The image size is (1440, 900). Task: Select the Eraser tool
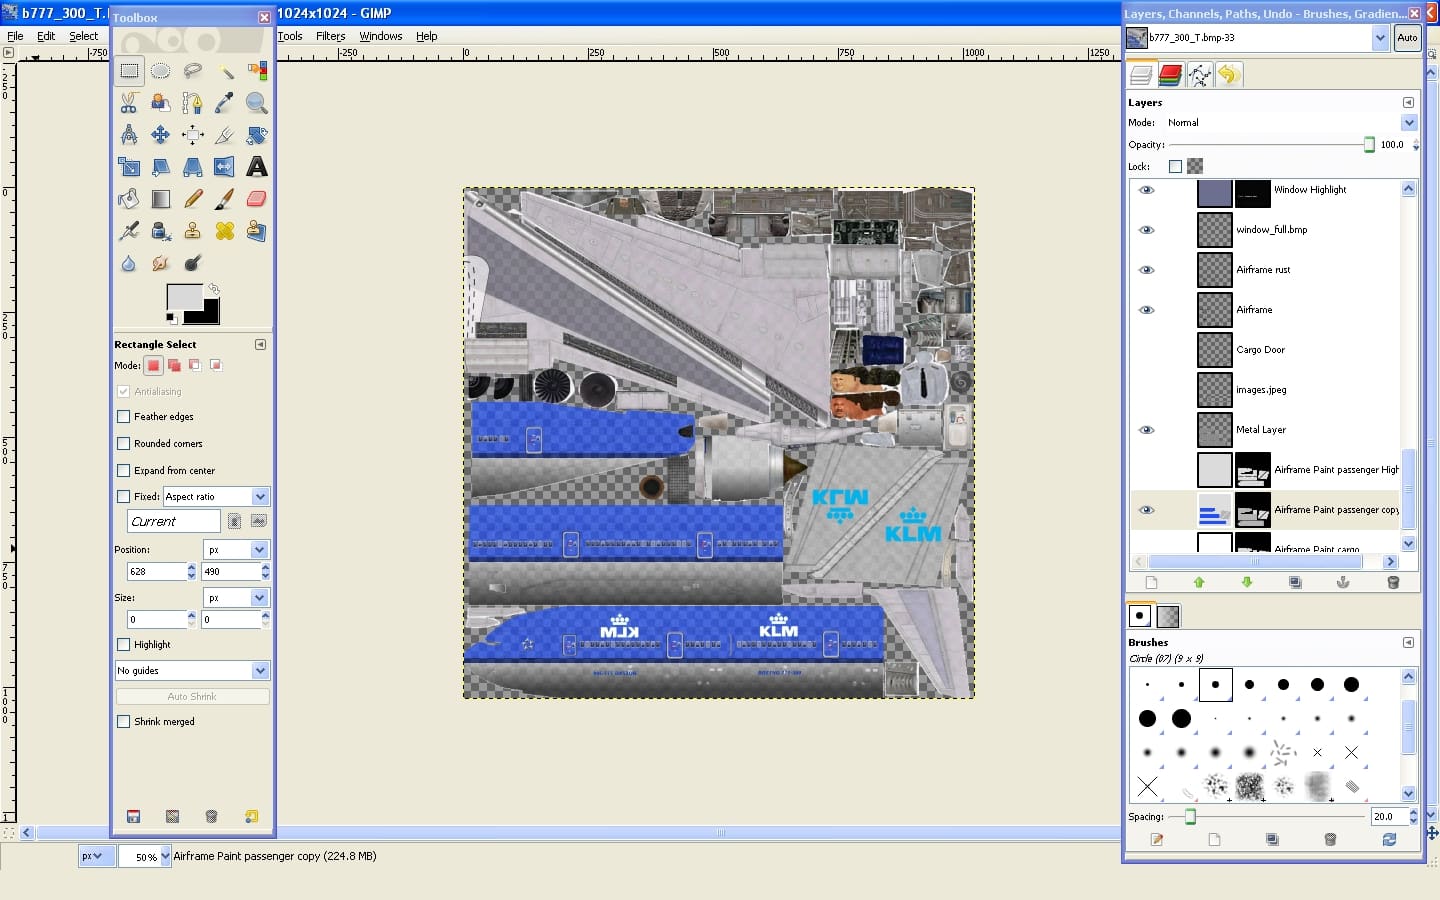click(257, 199)
